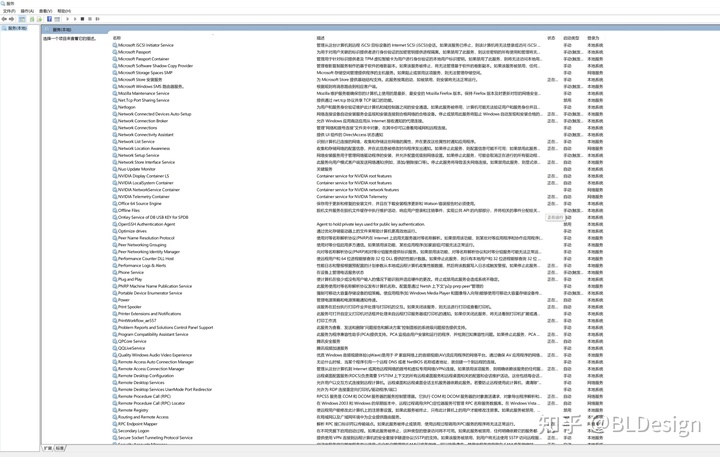Open the 文件(F) menu

9,11
